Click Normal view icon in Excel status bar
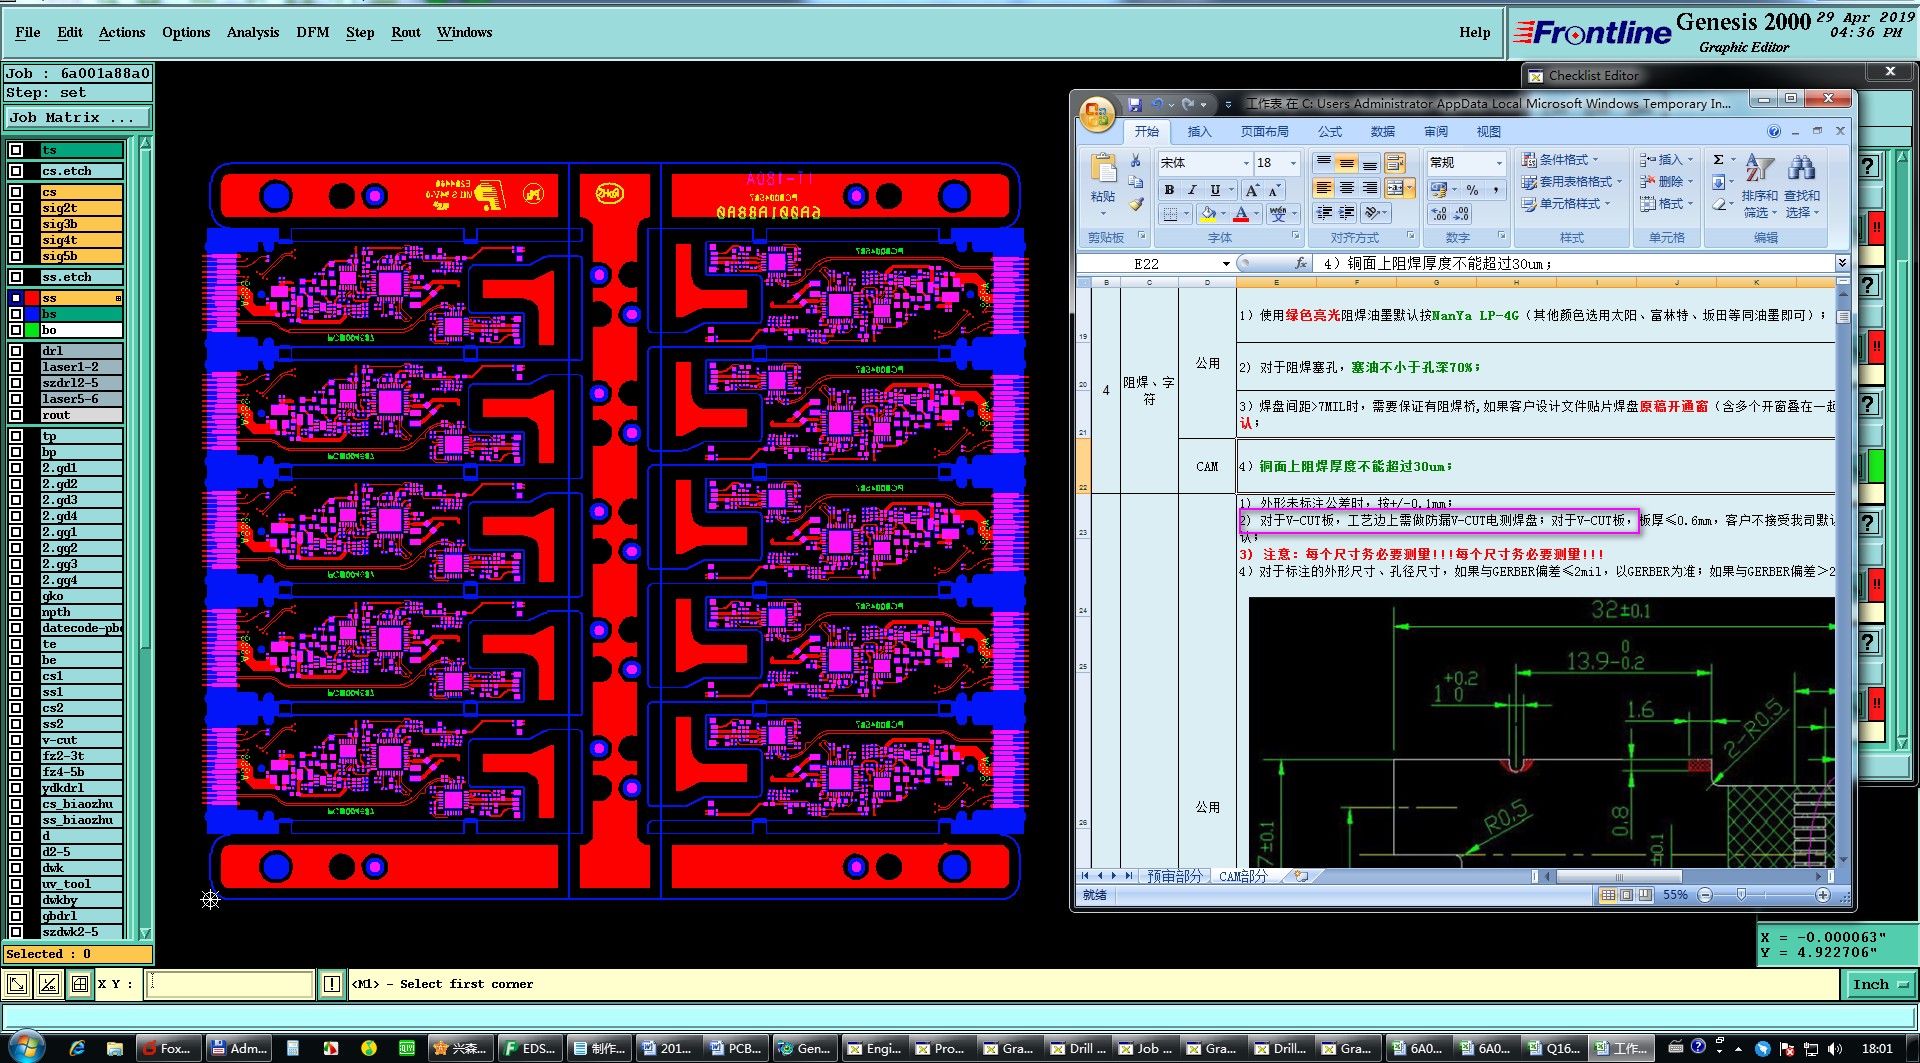 tap(1607, 895)
